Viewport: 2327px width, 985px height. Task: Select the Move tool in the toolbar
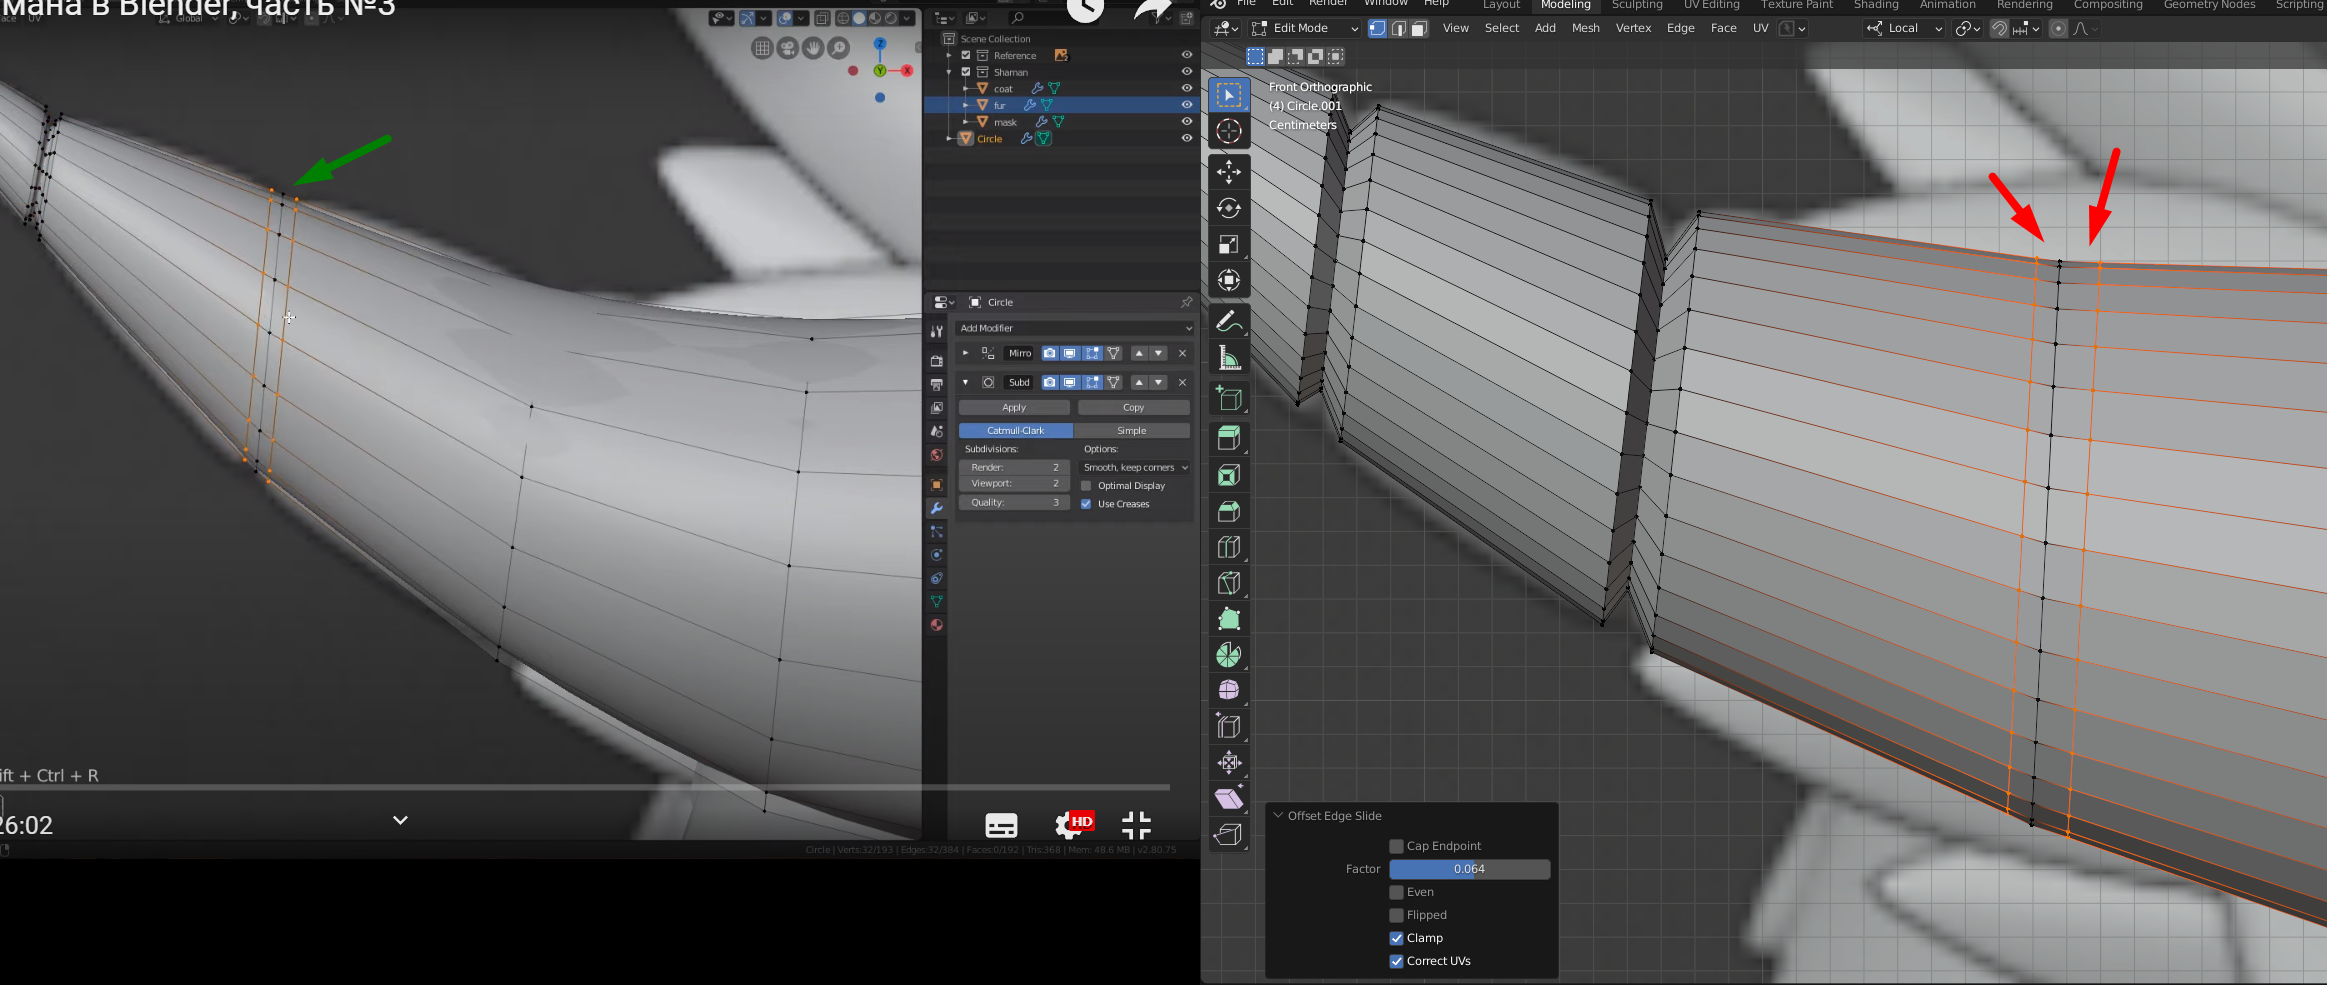1229,172
